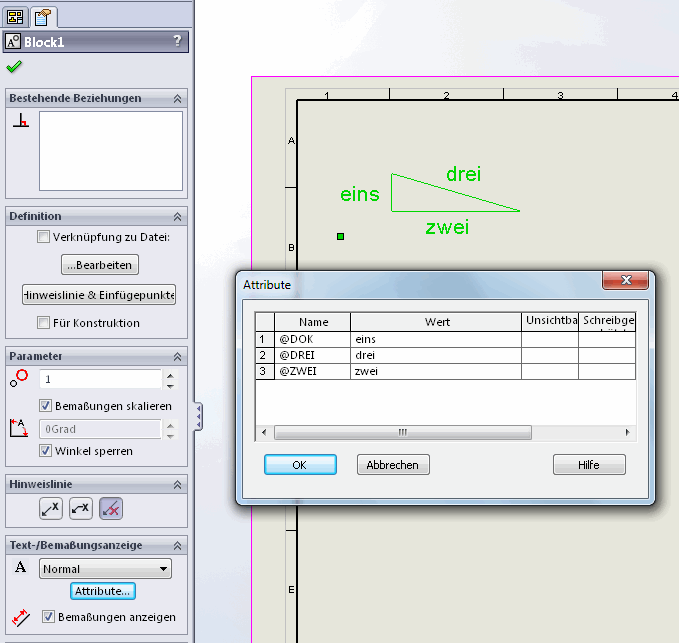
Task: Increase scale value with up arrow
Action: (171, 375)
